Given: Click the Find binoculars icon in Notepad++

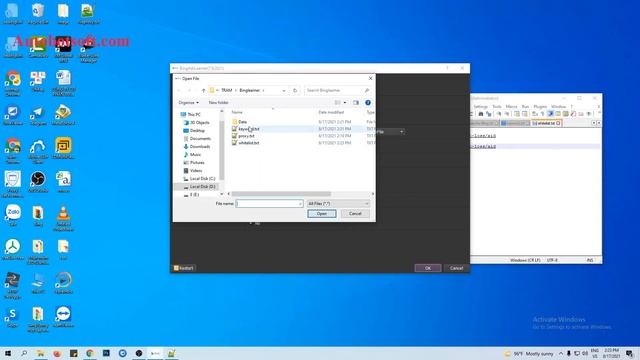Looking at the screenshot, I should [x=481, y=114].
